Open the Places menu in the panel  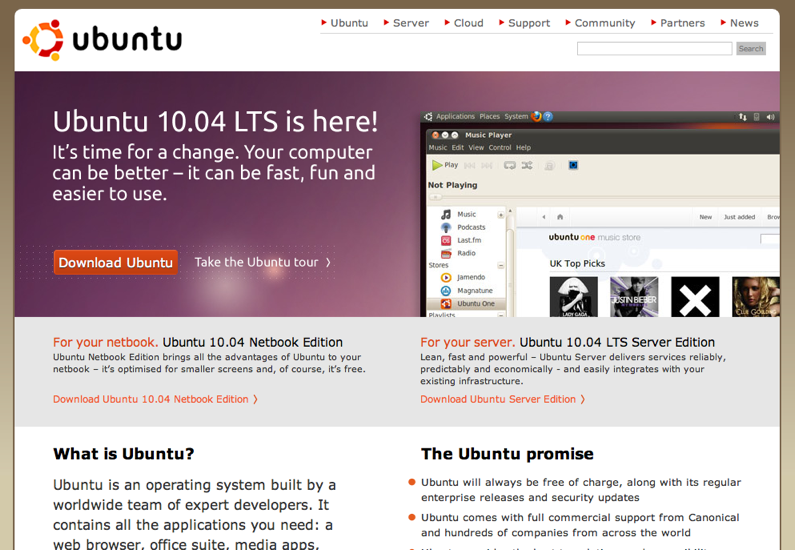pos(489,117)
